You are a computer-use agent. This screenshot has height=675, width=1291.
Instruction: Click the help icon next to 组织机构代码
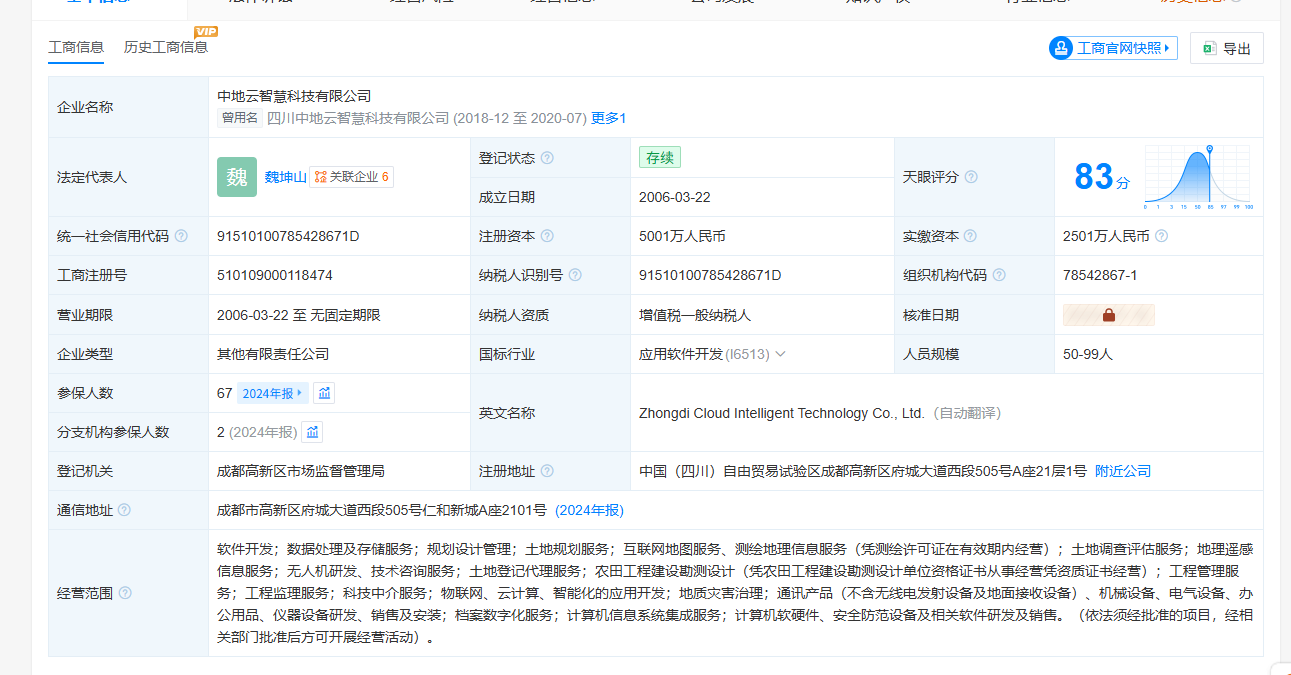[999, 275]
